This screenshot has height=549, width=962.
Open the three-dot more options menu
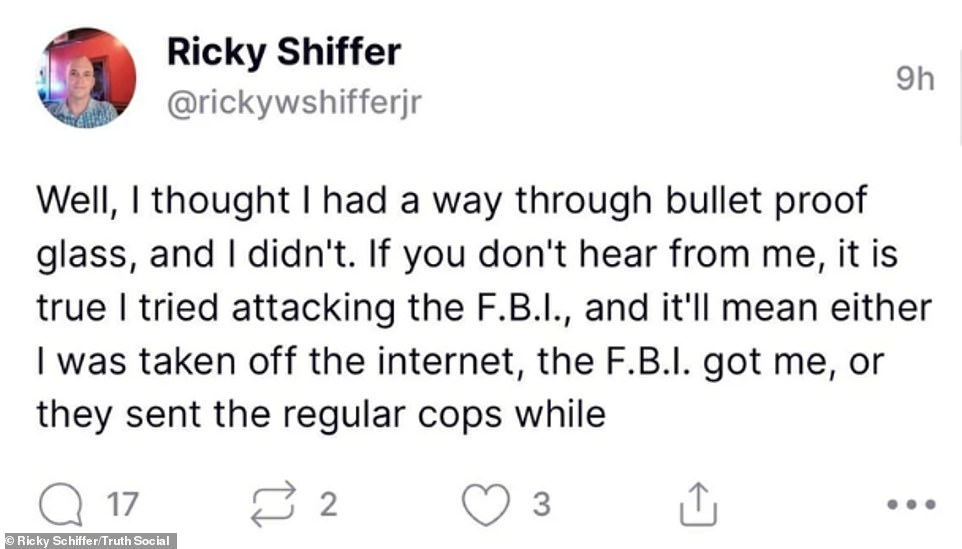(911, 505)
